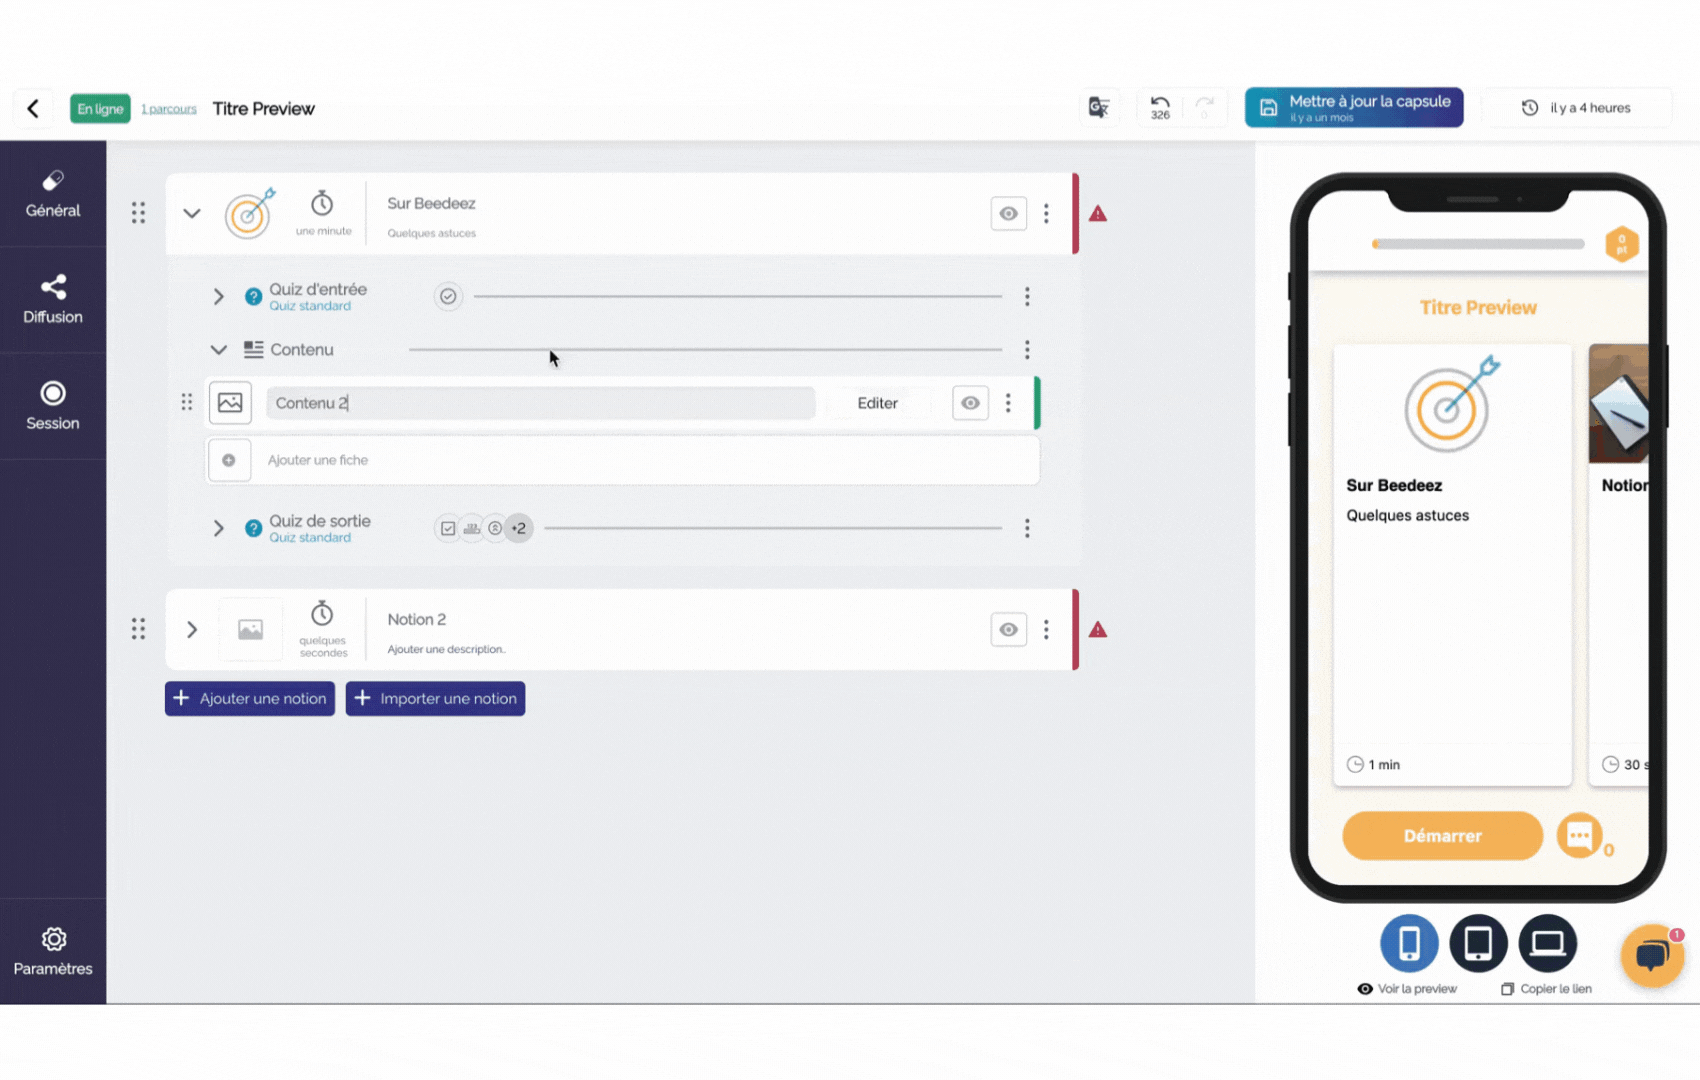Click Ajouter une notion button
This screenshot has width=1700, height=1080.
pyautogui.click(x=250, y=699)
